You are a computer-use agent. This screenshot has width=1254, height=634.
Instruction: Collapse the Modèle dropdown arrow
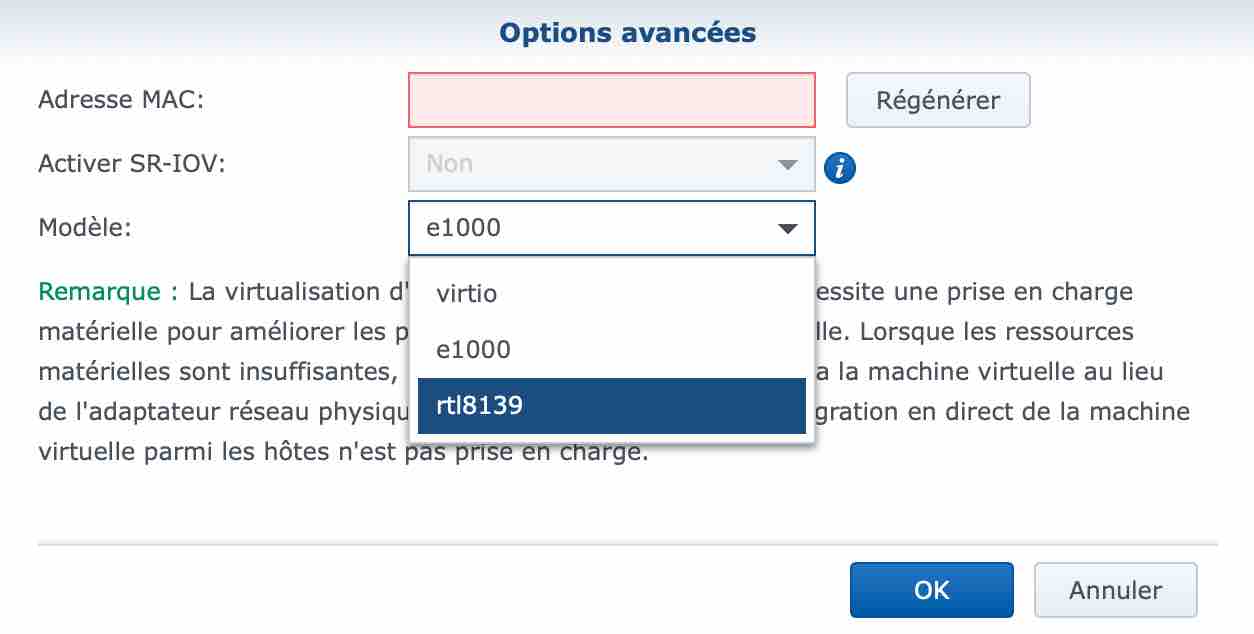(788, 229)
